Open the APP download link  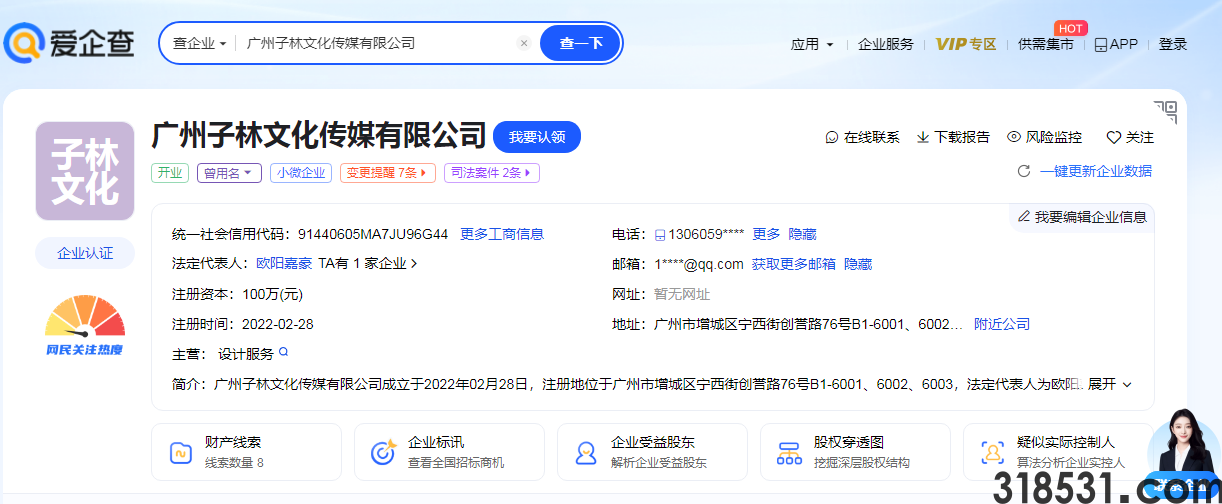[x=1116, y=44]
